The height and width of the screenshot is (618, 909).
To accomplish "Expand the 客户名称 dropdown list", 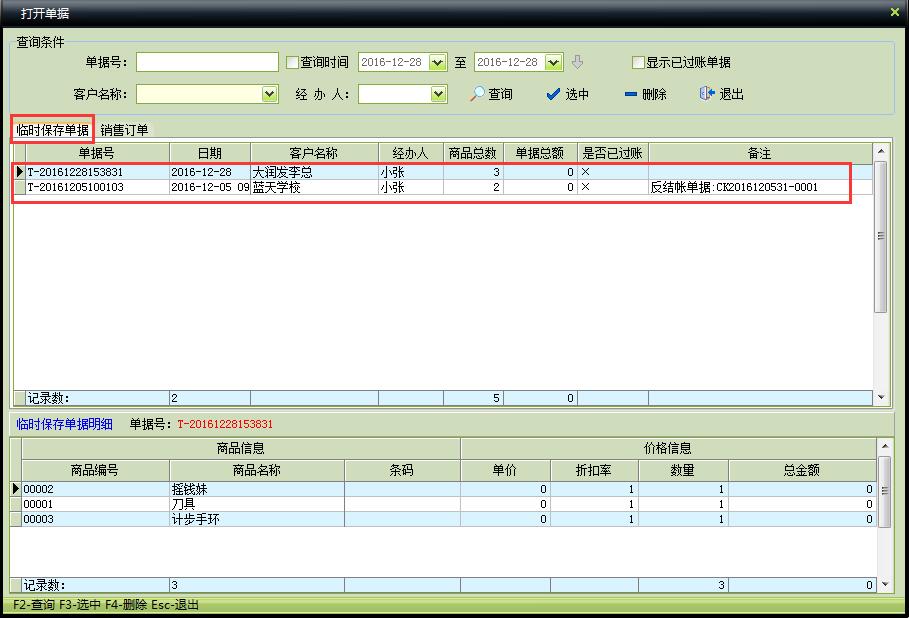I will [269, 94].
